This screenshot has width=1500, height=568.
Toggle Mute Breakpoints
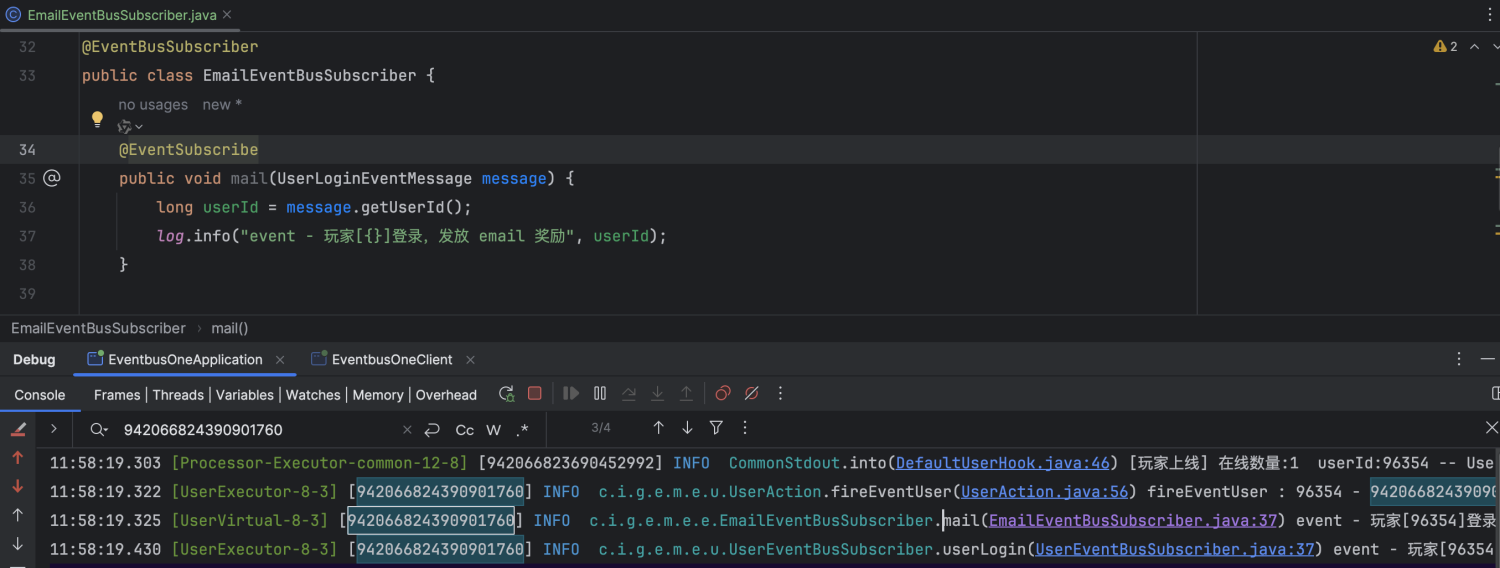(x=752, y=394)
